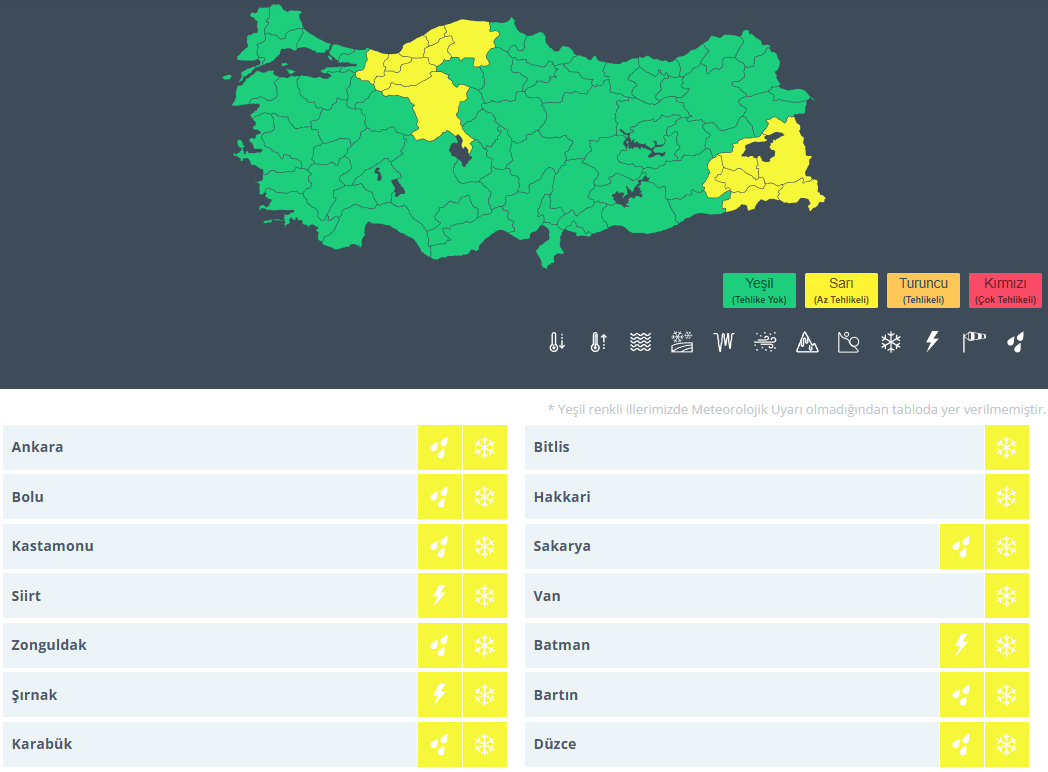Viewport: 1048px width, 772px height.
Task: Open Ankara's rain warning icon
Action: pyautogui.click(x=439, y=447)
